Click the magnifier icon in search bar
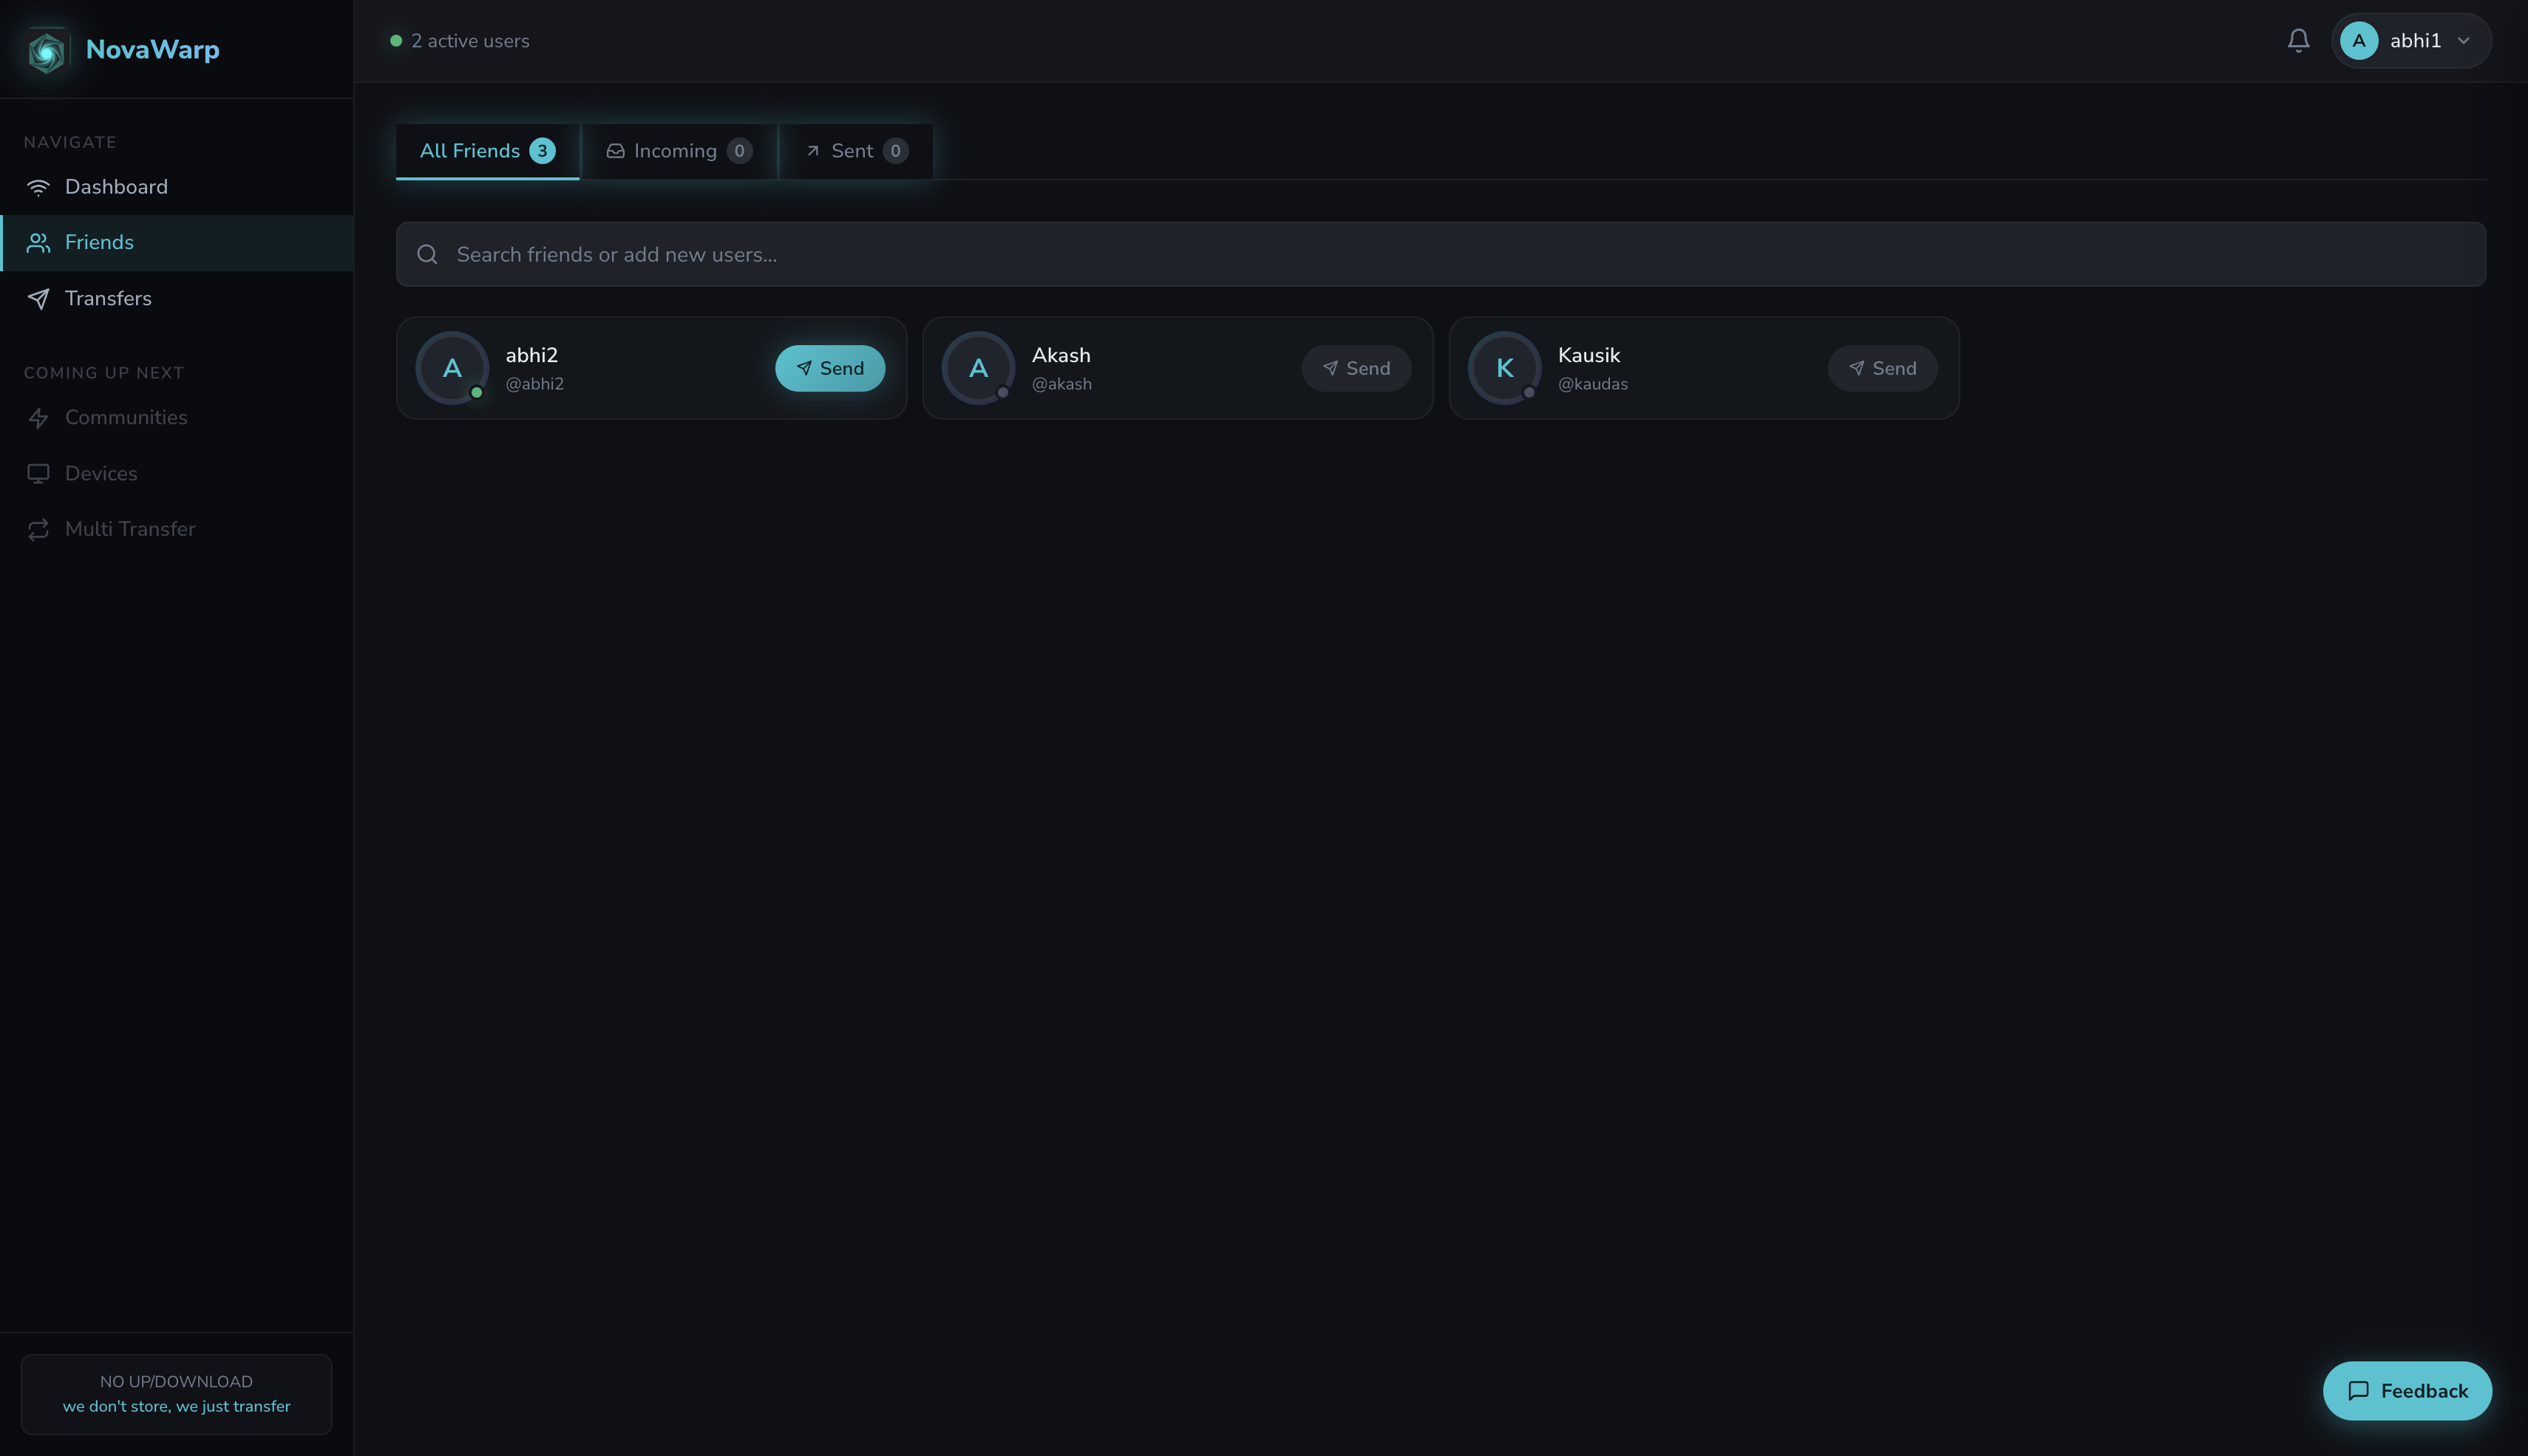2528x1456 pixels. tap(427, 255)
